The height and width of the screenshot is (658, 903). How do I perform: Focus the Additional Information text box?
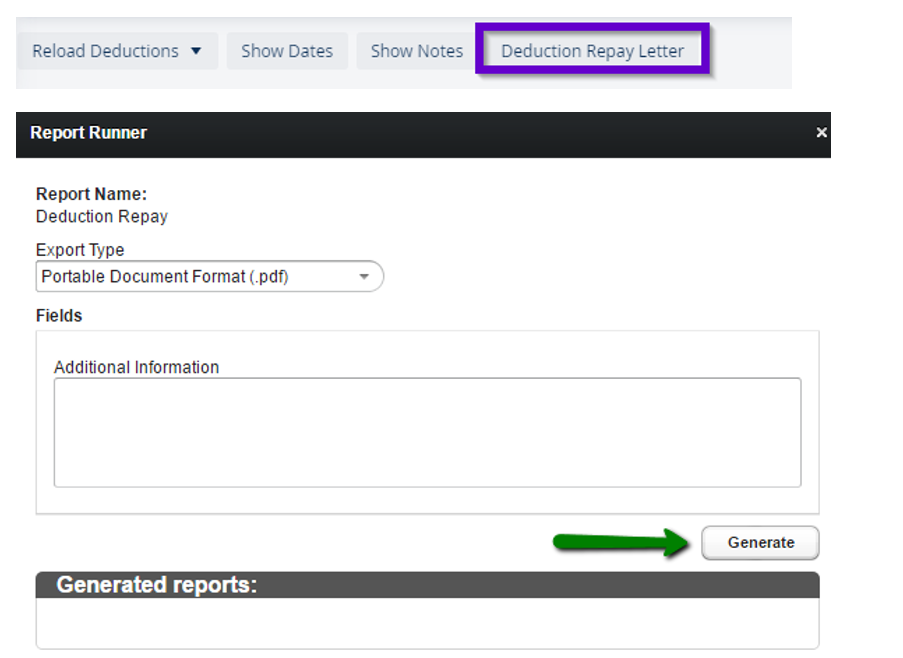click(427, 432)
